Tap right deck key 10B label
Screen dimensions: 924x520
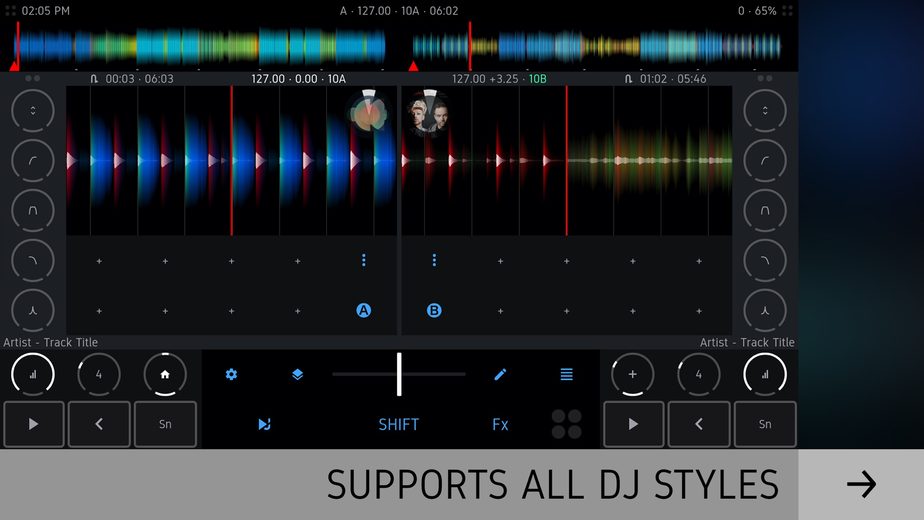click(x=537, y=79)
